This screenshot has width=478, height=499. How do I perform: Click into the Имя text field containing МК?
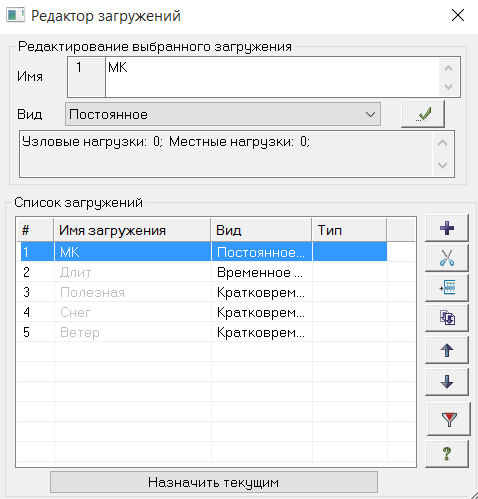(x=272, y=77)
